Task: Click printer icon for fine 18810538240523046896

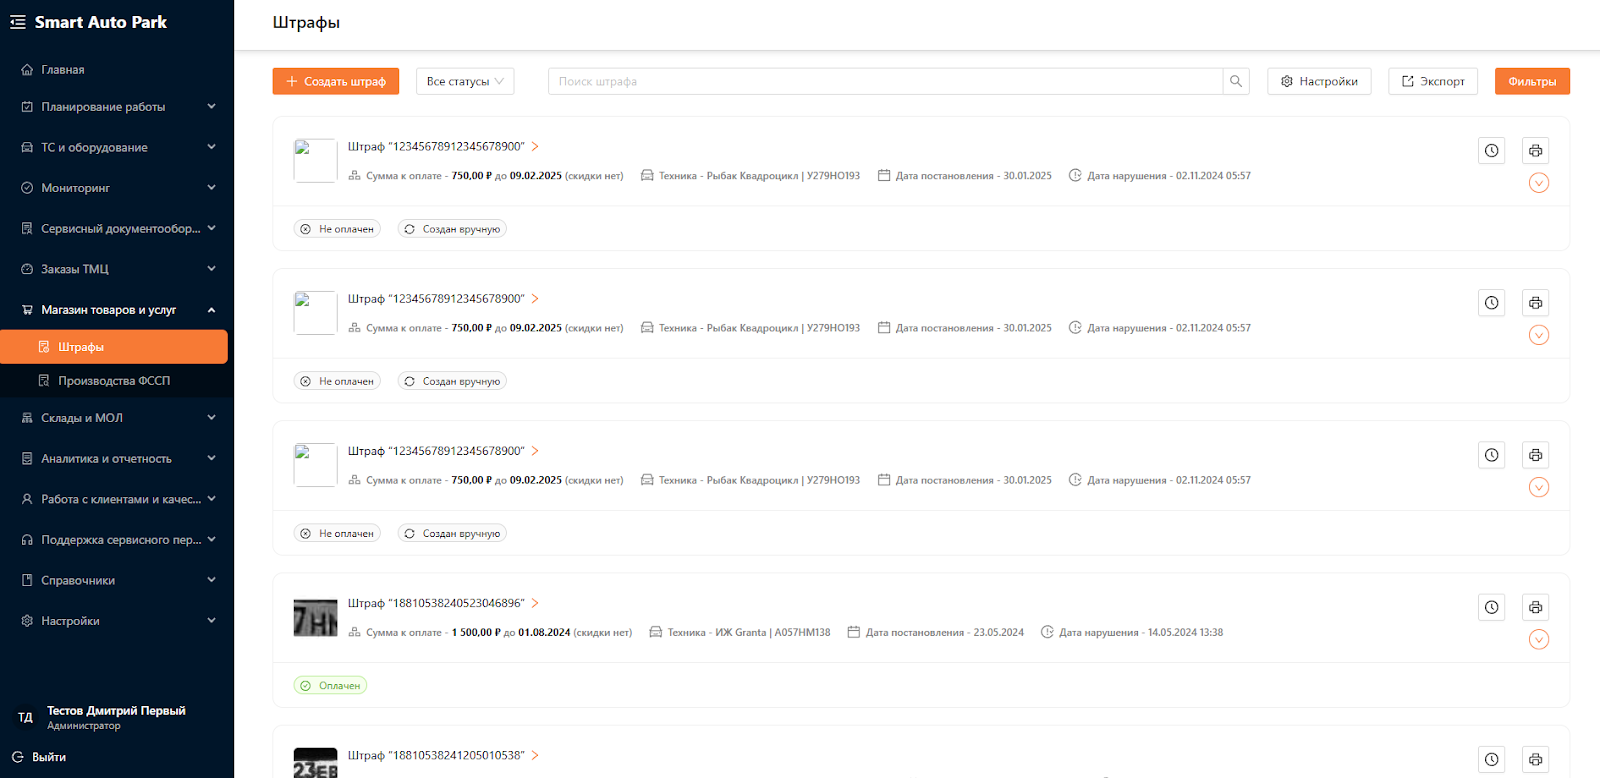Action: click(x=1535, y=607)
